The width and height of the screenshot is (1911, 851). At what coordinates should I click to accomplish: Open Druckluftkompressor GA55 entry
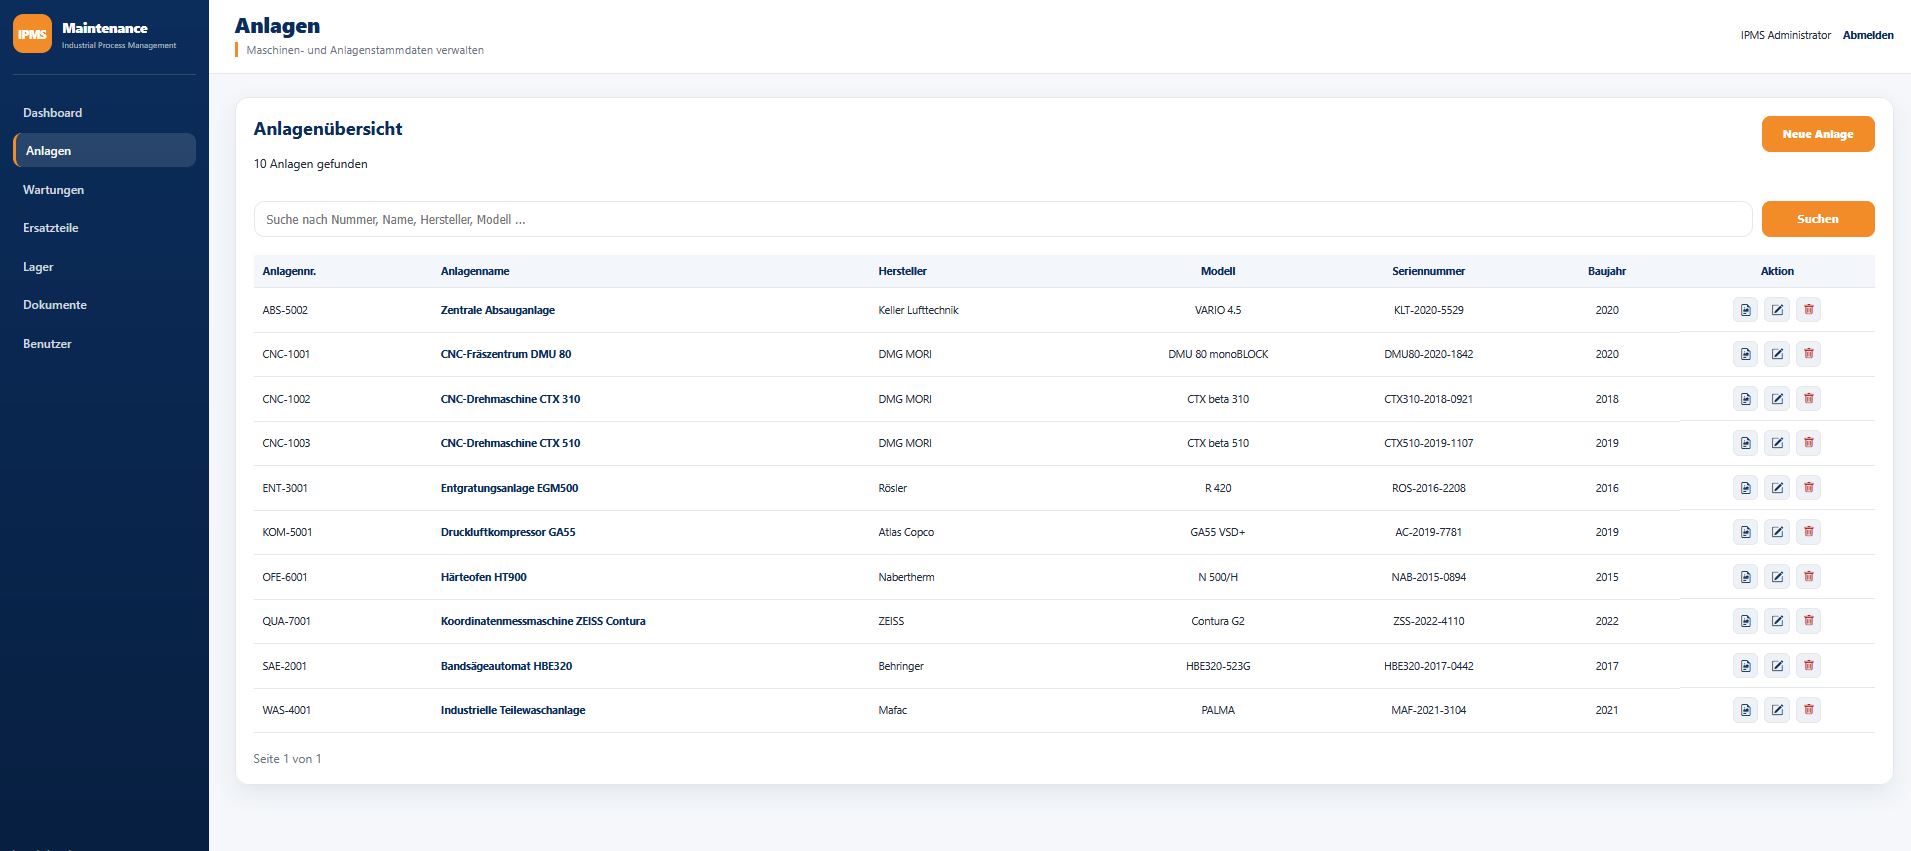[508, 532]
